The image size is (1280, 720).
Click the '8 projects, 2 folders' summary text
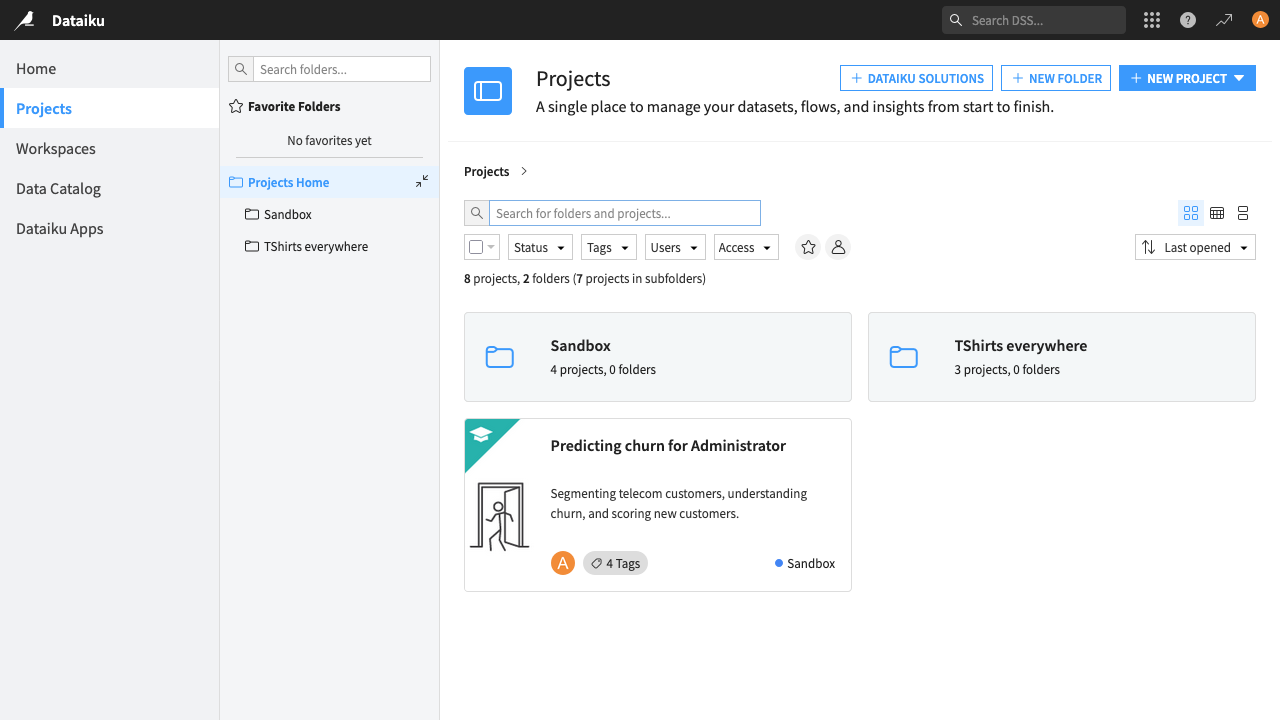585,278
